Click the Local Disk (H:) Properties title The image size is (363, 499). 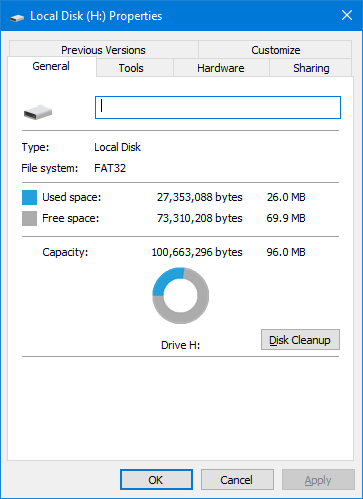[x=96, y=16]
